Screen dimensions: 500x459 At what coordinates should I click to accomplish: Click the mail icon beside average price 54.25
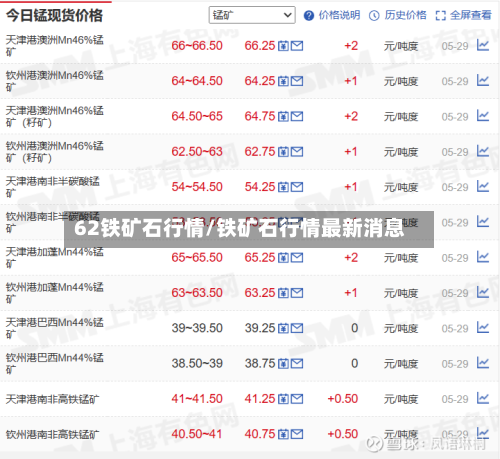click(x=297, y=187)
